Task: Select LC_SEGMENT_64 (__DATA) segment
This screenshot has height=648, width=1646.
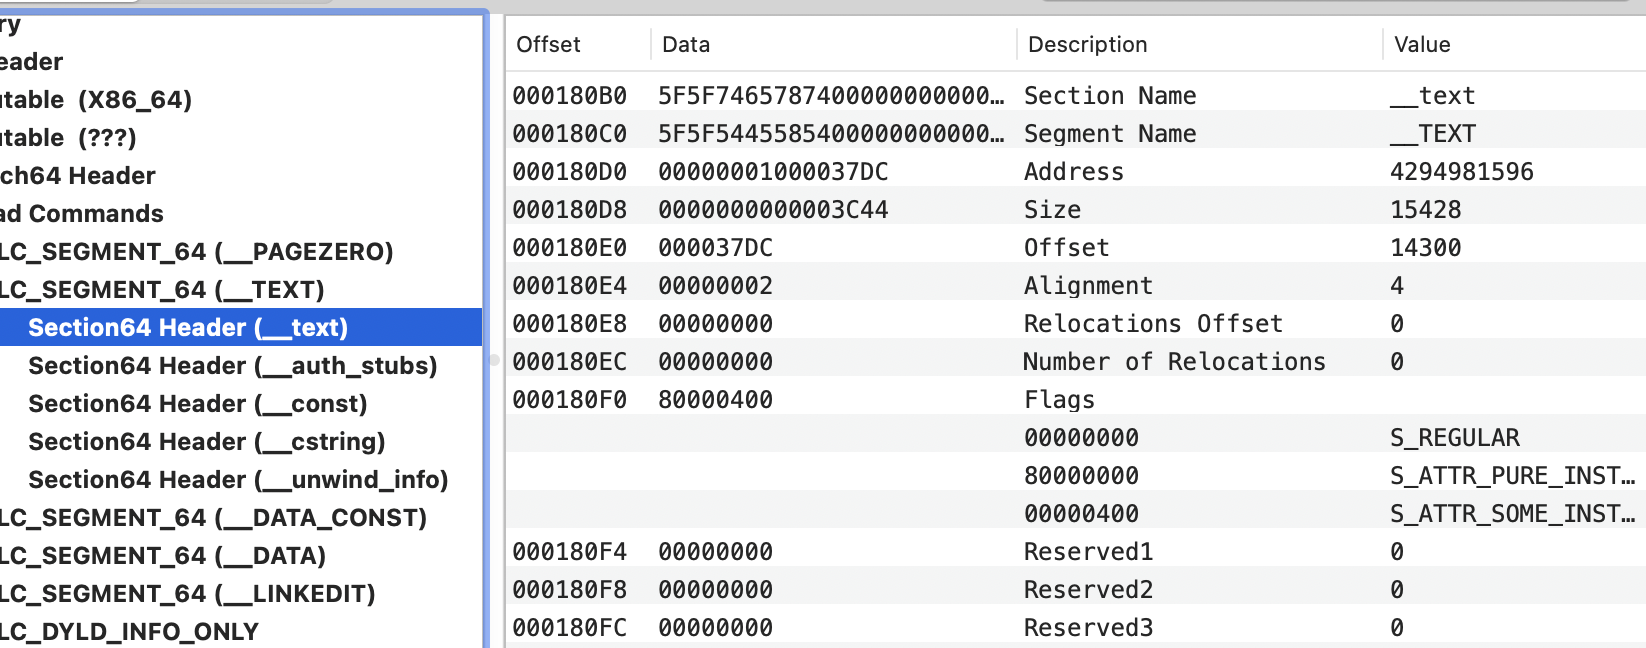Action: pyautogui.click(x=163, y=556)
